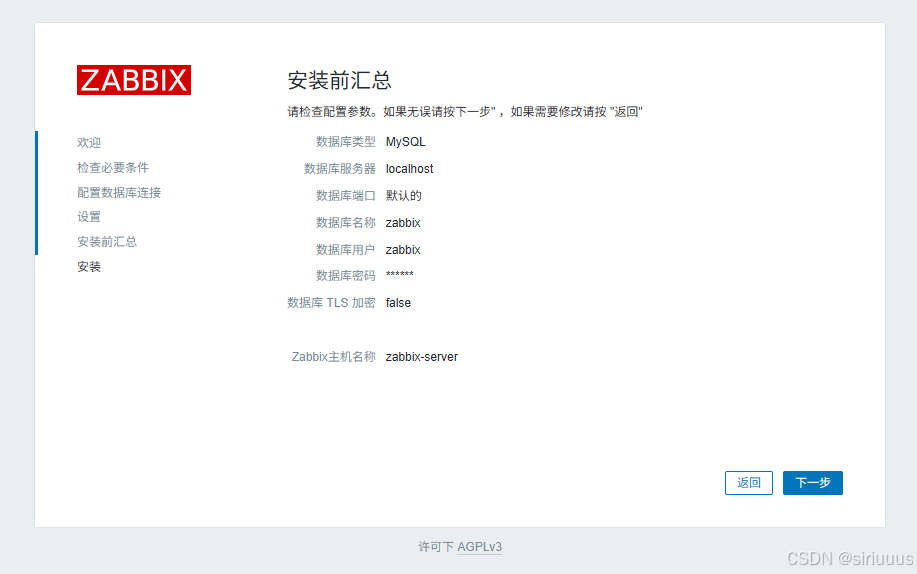Image resolution: width=917 pixels, height=574 pixels.
Task: Click the 请检查配置参数 instruction text
Action: (x=465, y=112)
